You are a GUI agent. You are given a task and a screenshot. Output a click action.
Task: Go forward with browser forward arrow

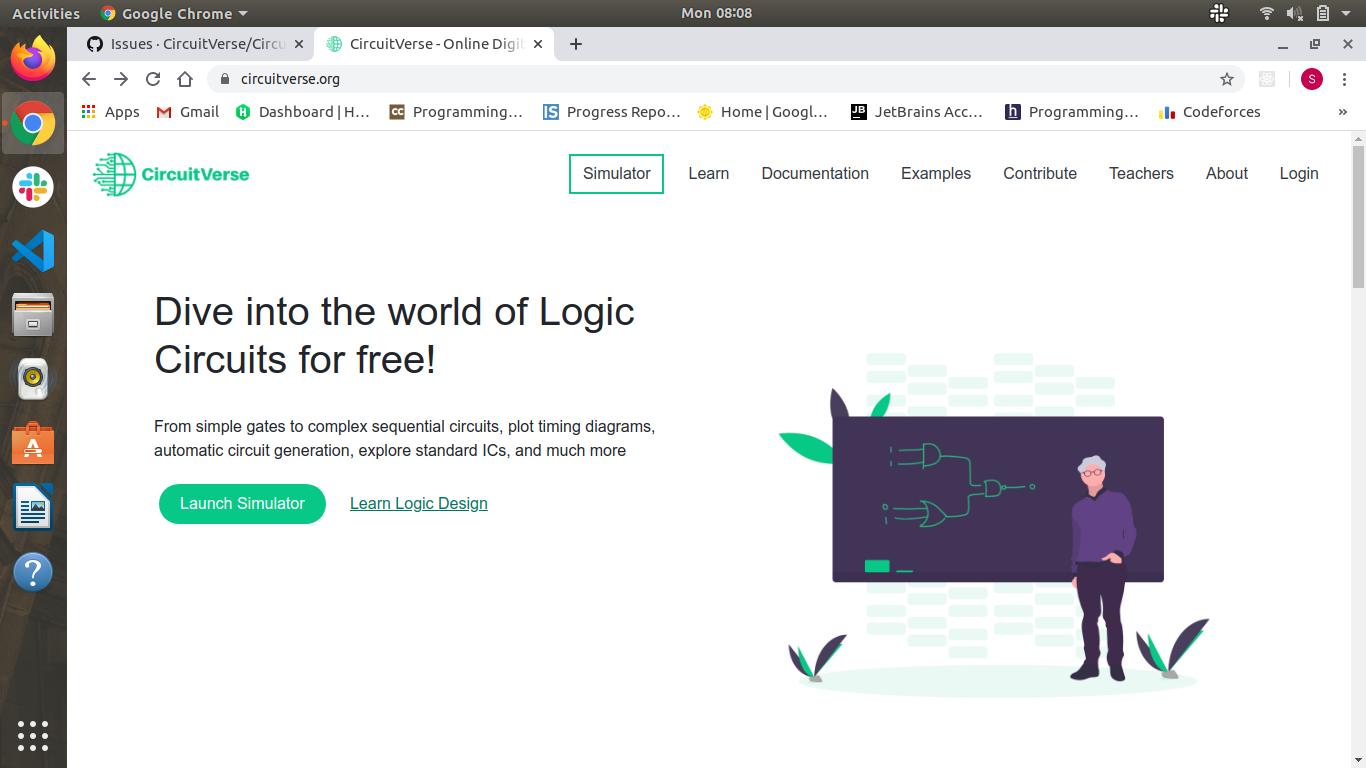(121, 79)
